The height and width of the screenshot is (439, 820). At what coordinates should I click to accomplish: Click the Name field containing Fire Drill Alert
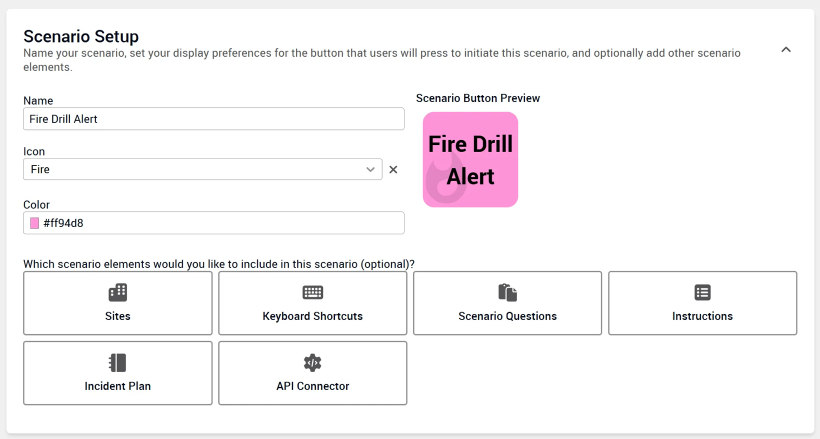pos(213,119)
